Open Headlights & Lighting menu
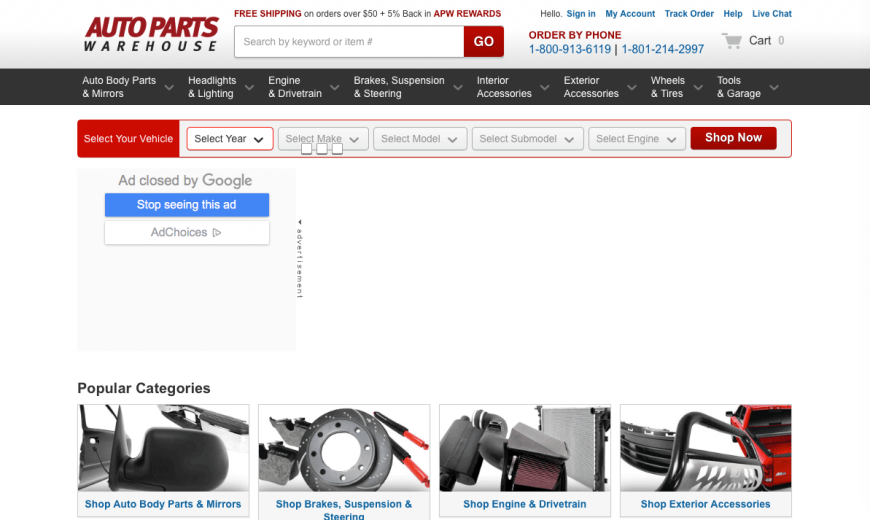This screenshot has height=520, width=870. coord(212,87)
